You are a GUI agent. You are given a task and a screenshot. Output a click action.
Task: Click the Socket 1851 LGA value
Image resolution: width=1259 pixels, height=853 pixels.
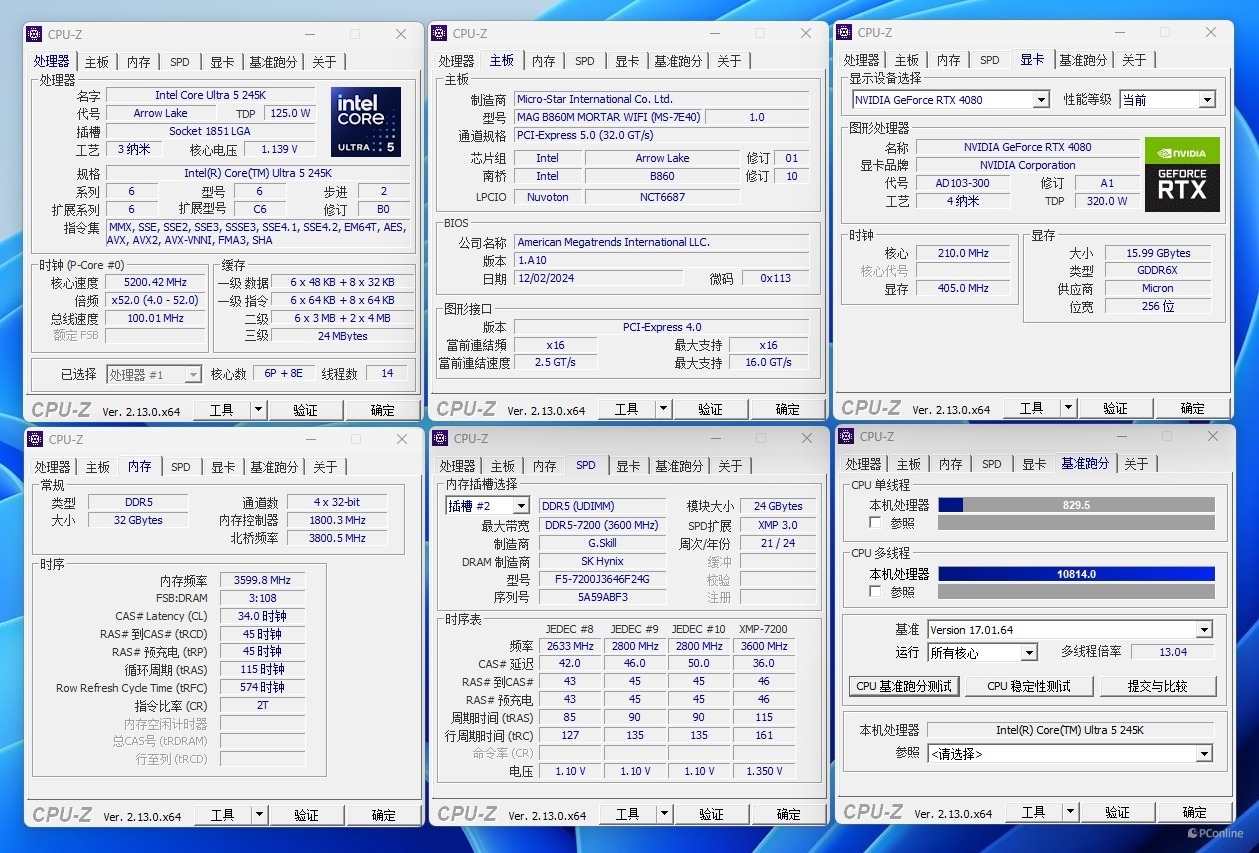(211, 131)
